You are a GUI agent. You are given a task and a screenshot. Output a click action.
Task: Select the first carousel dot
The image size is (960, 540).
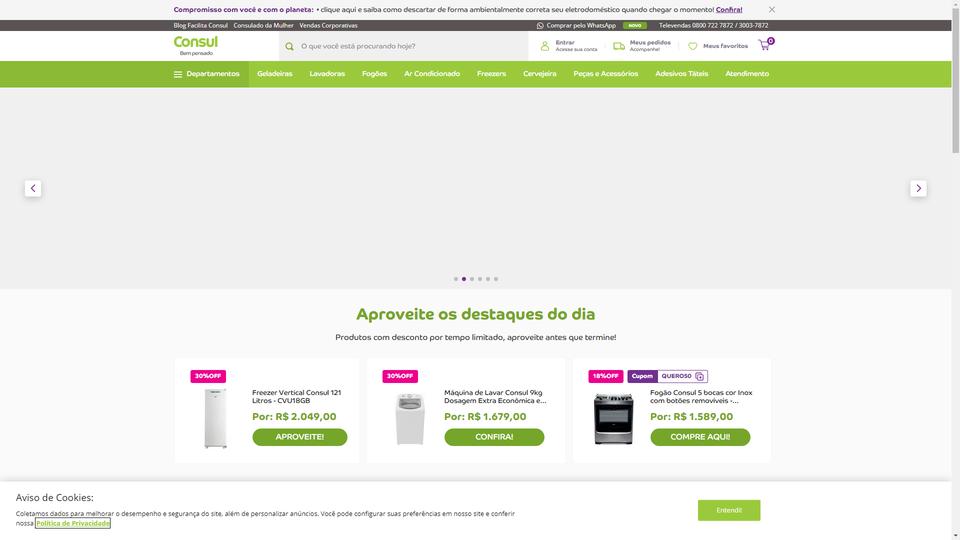click(456, 279)
